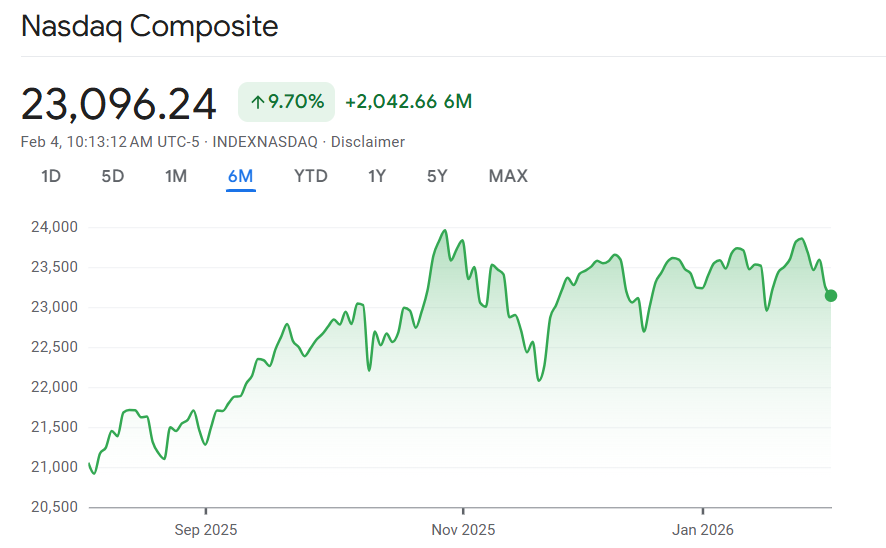Select the 1D time range tab
The height and width of the screenshot is (548, 886).
51,176
